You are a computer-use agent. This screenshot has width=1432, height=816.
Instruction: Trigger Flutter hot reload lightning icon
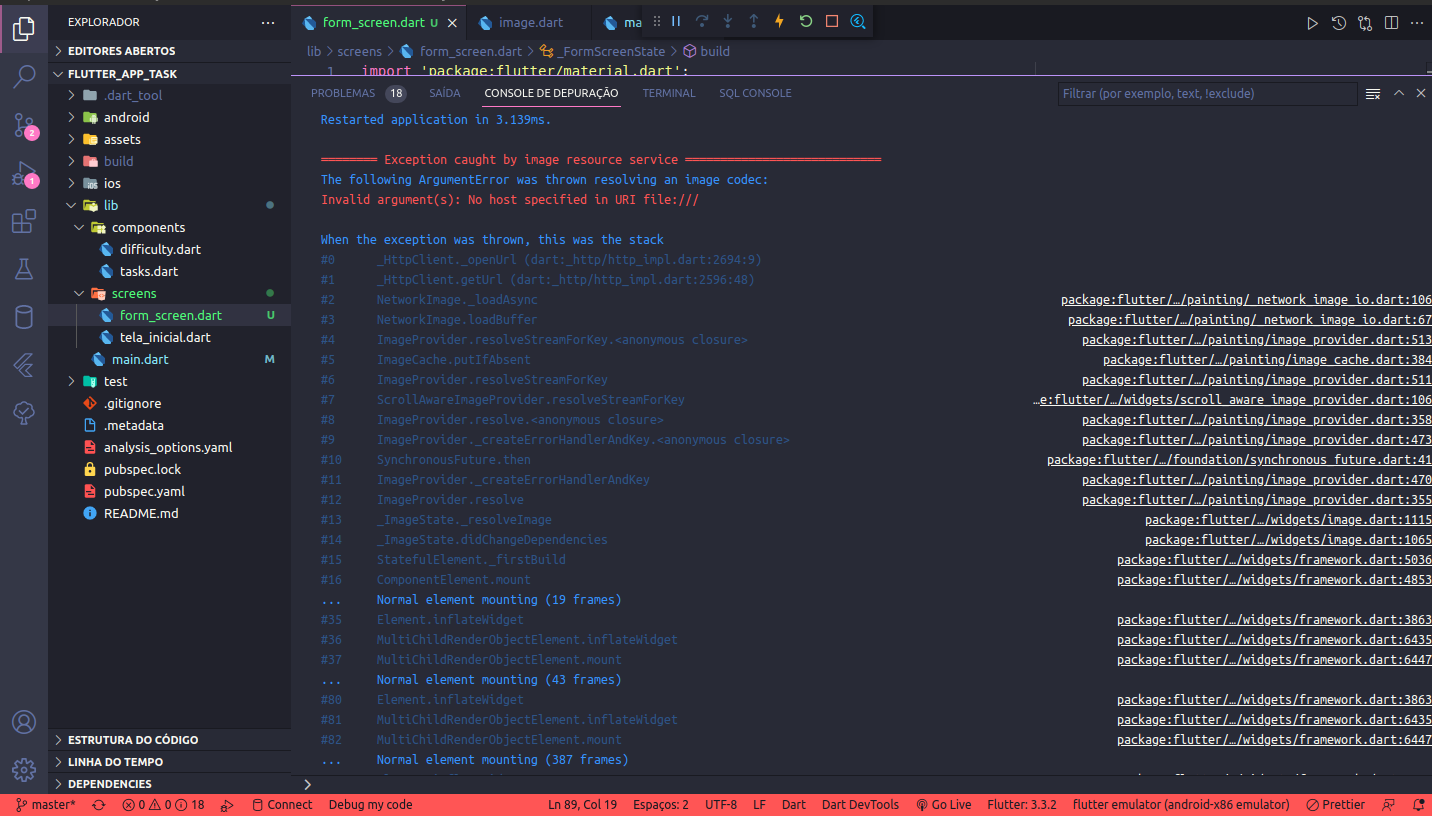[780, 21]
